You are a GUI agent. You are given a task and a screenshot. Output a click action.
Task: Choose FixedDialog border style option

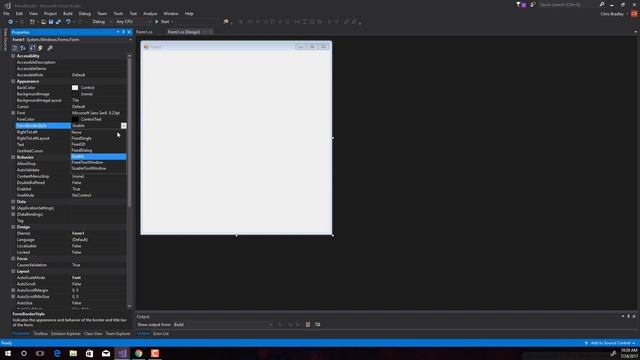98,150
